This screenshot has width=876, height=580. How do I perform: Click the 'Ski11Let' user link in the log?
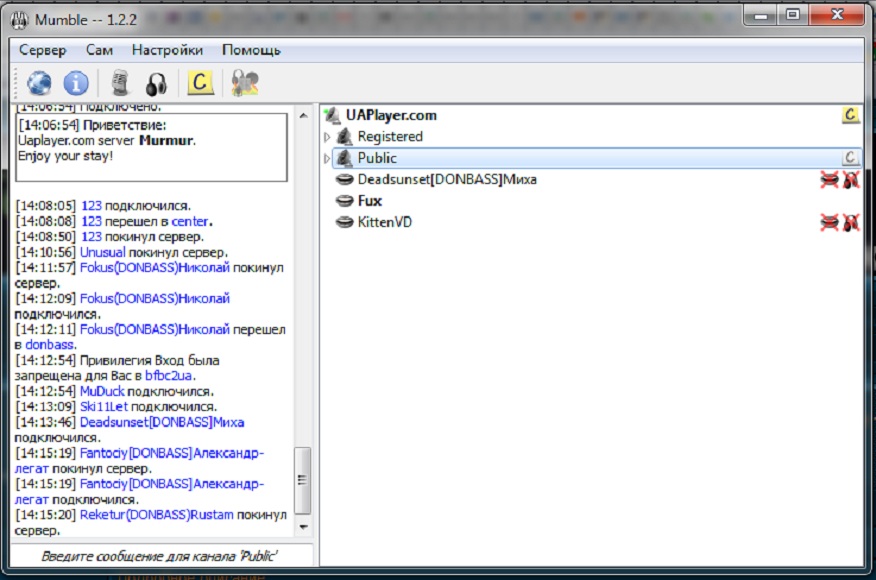click(x=104, y=406)
